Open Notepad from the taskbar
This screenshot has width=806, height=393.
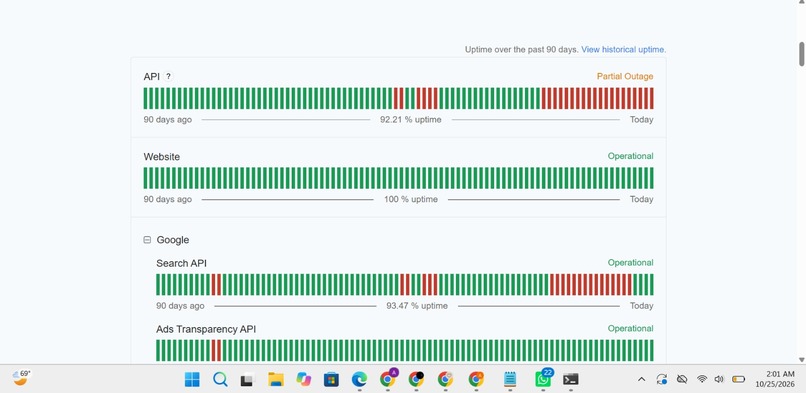pyautogui.click(x=510, y=379)
